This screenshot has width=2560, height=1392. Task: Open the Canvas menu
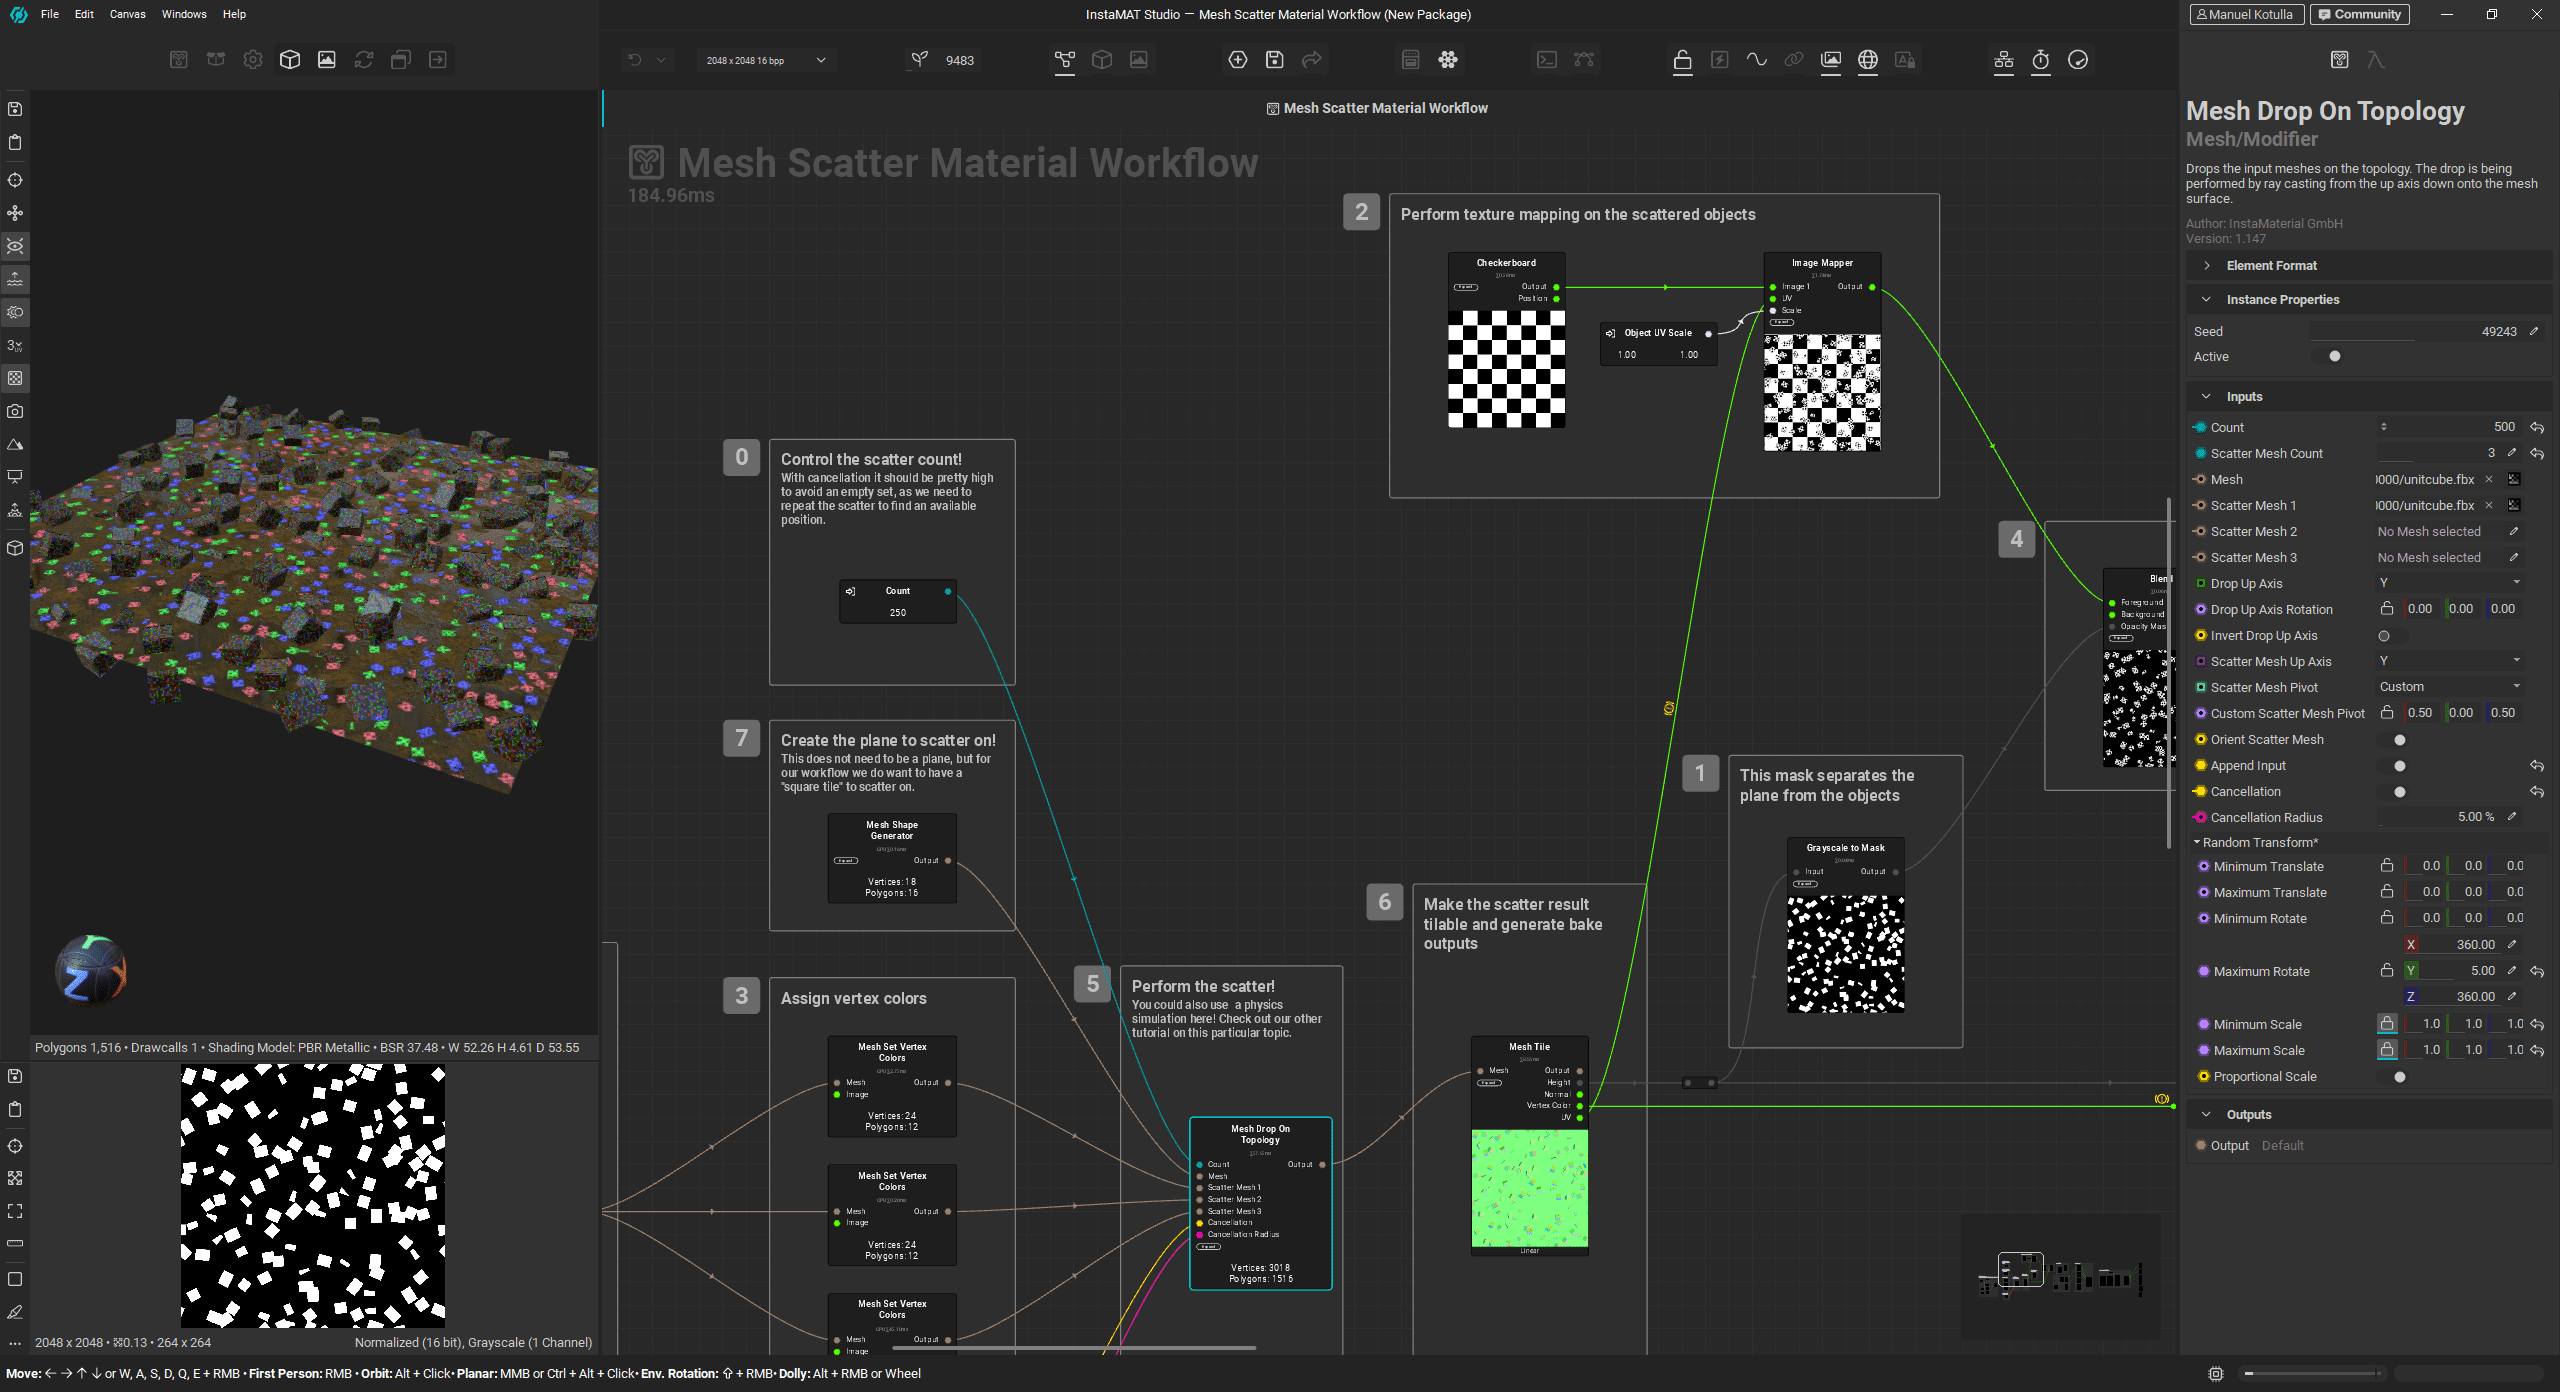[x=128, y=14]
